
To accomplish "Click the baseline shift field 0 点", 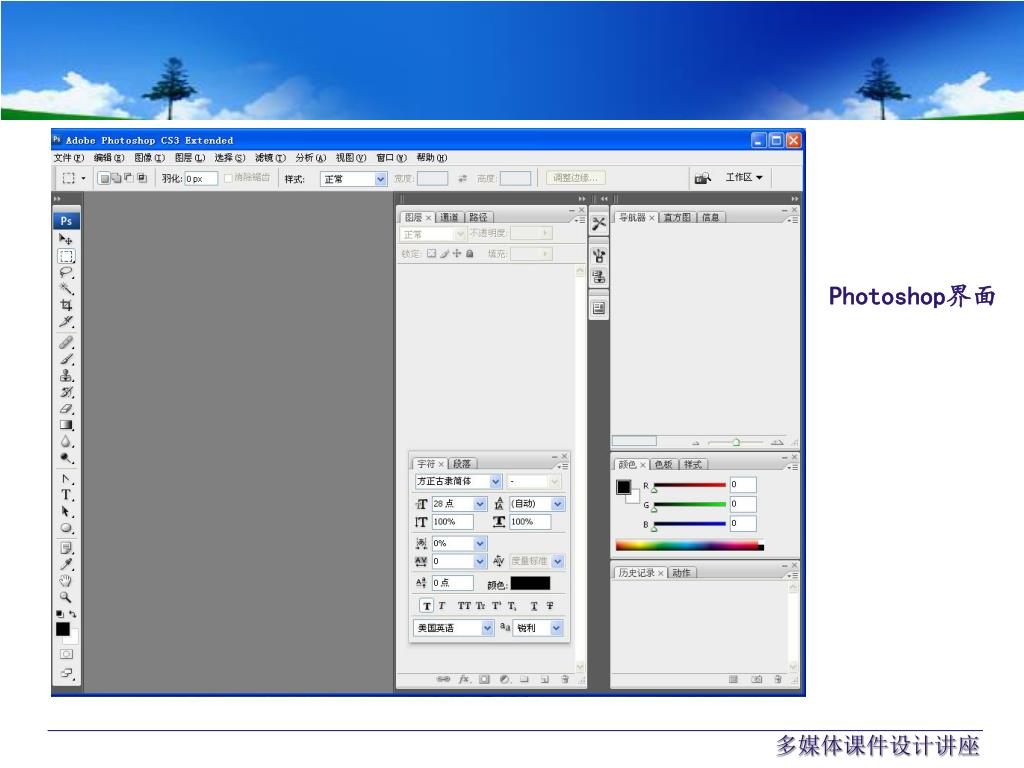I will 453,583.
